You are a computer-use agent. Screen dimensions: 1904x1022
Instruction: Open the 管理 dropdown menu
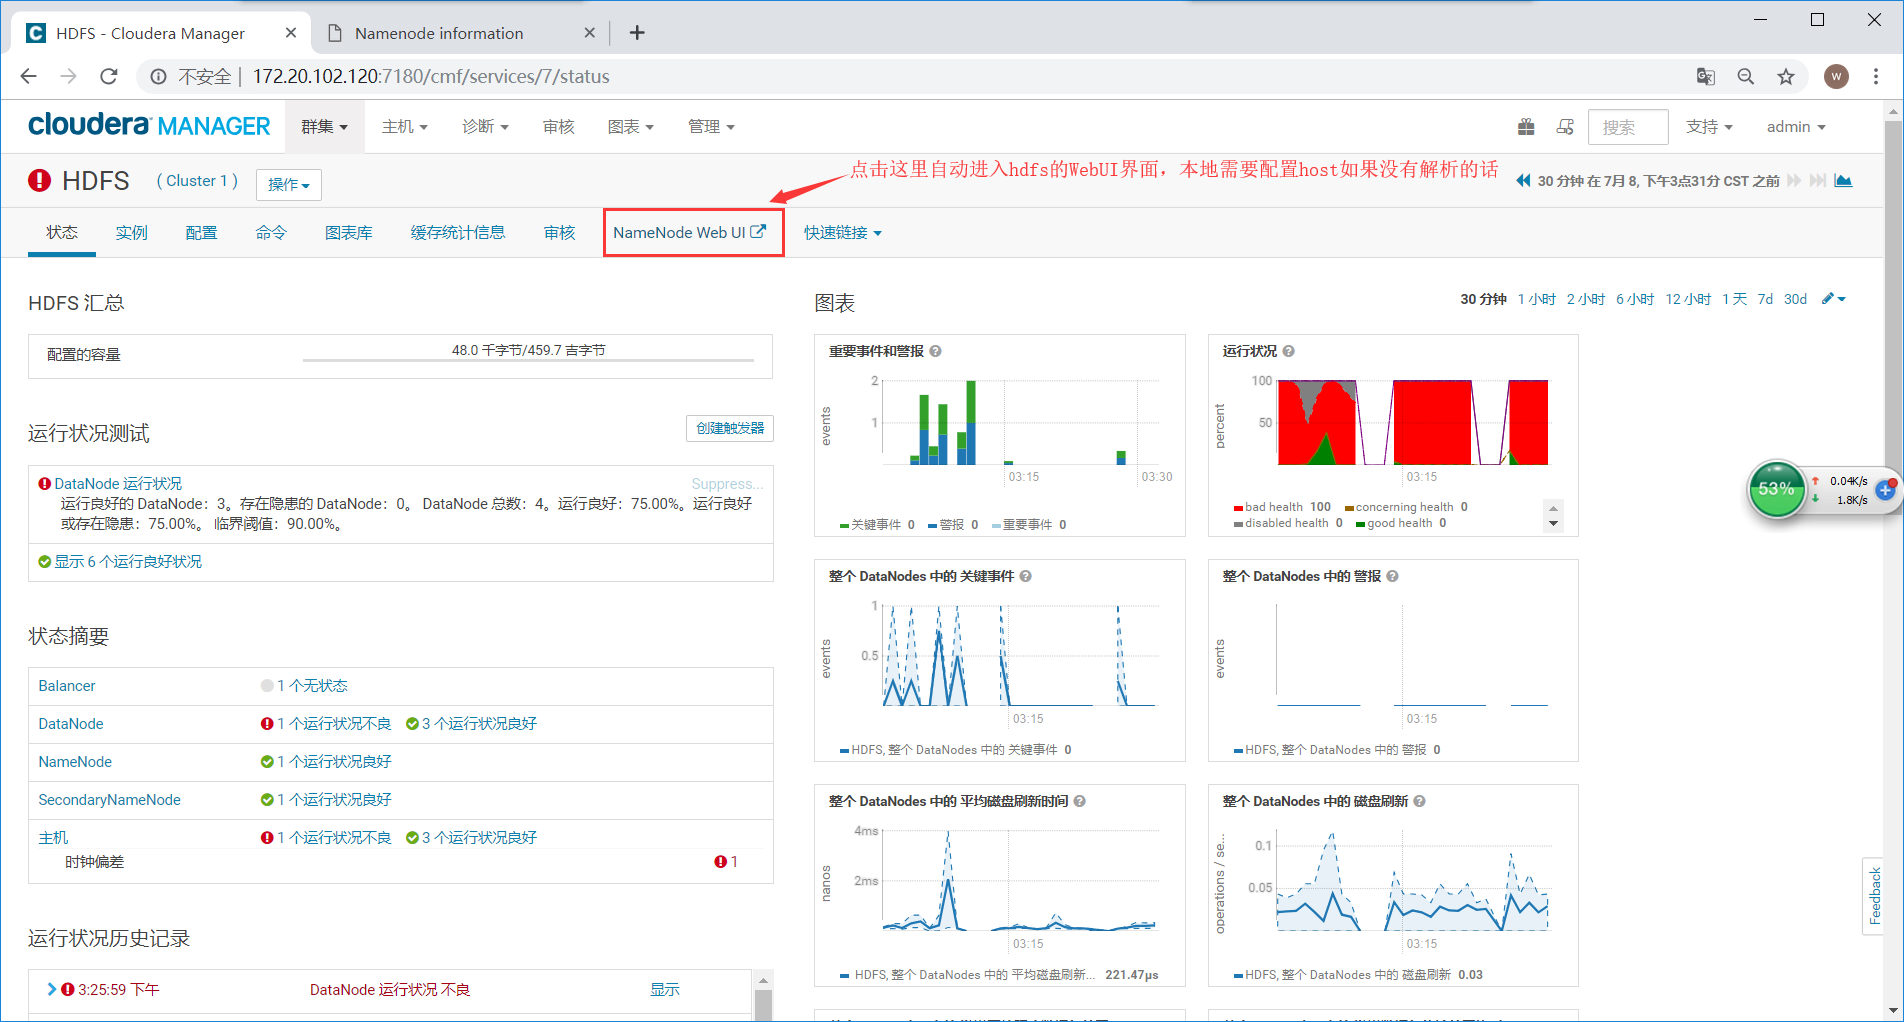click(x=711, y=127)
